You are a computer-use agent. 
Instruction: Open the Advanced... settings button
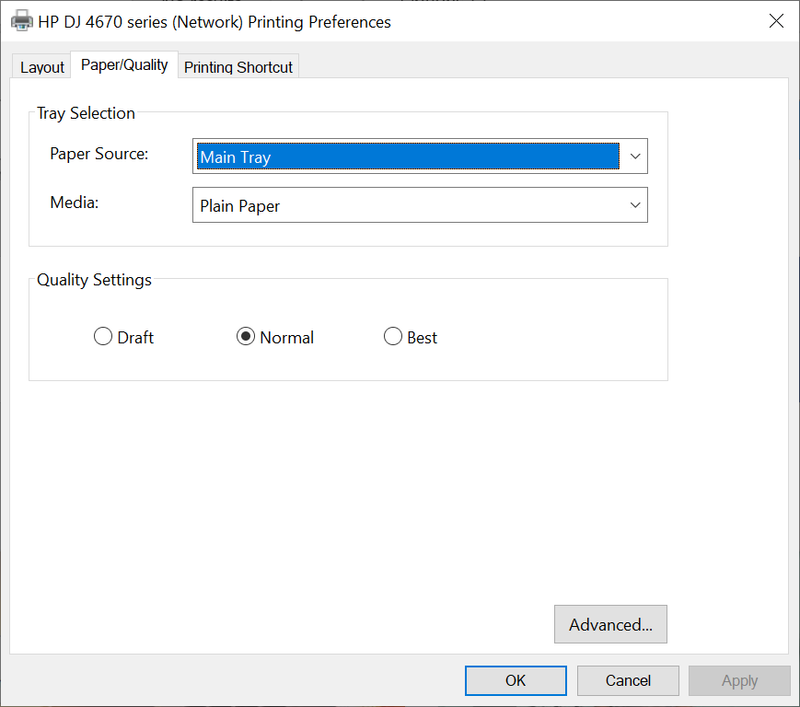(x=610, y=625)
